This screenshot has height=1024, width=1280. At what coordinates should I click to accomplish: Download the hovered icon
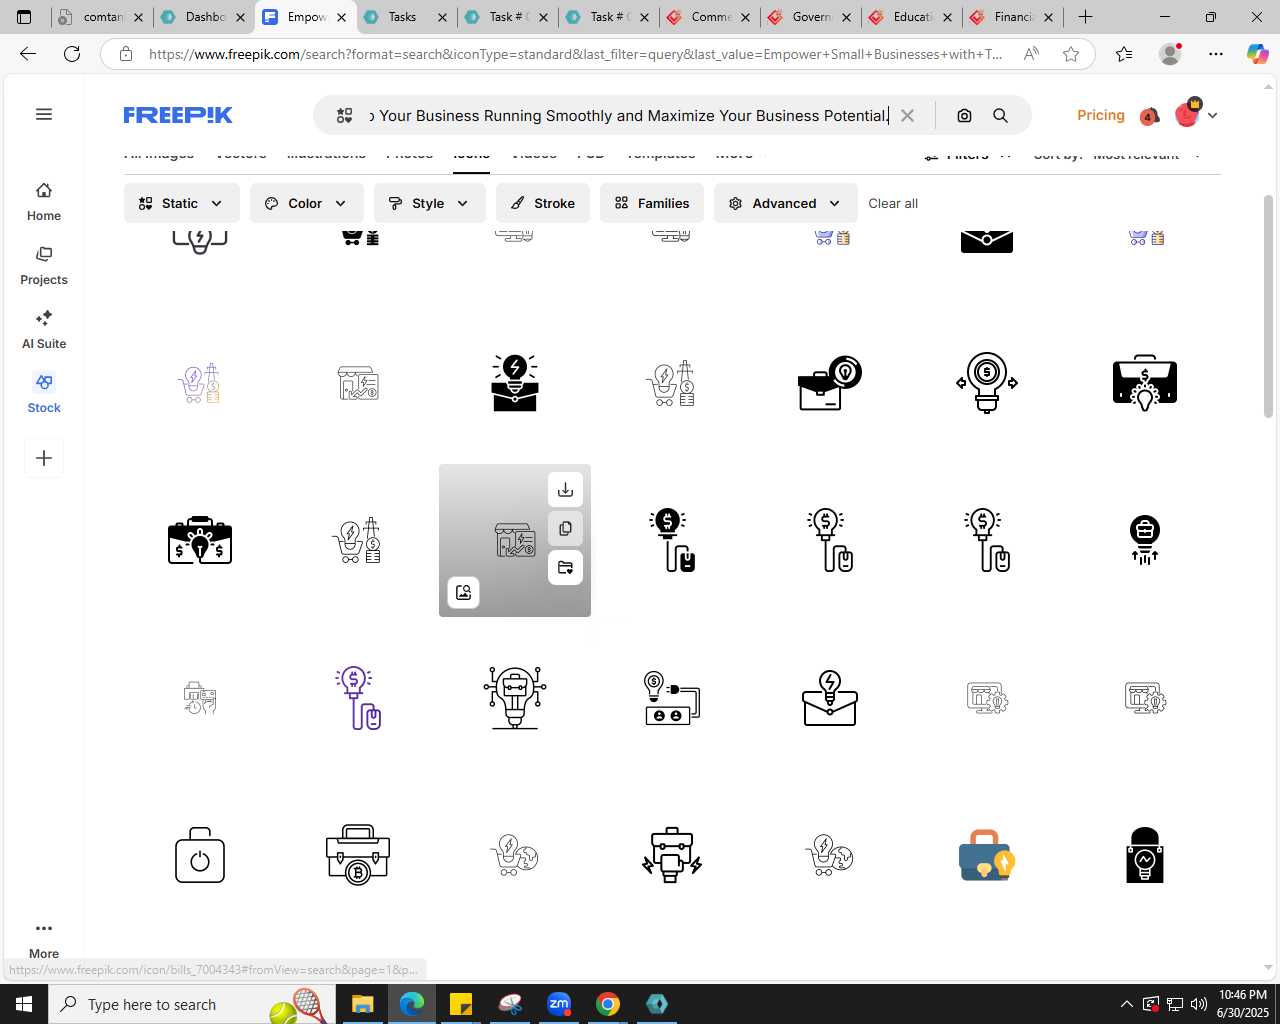click(565, 489)
